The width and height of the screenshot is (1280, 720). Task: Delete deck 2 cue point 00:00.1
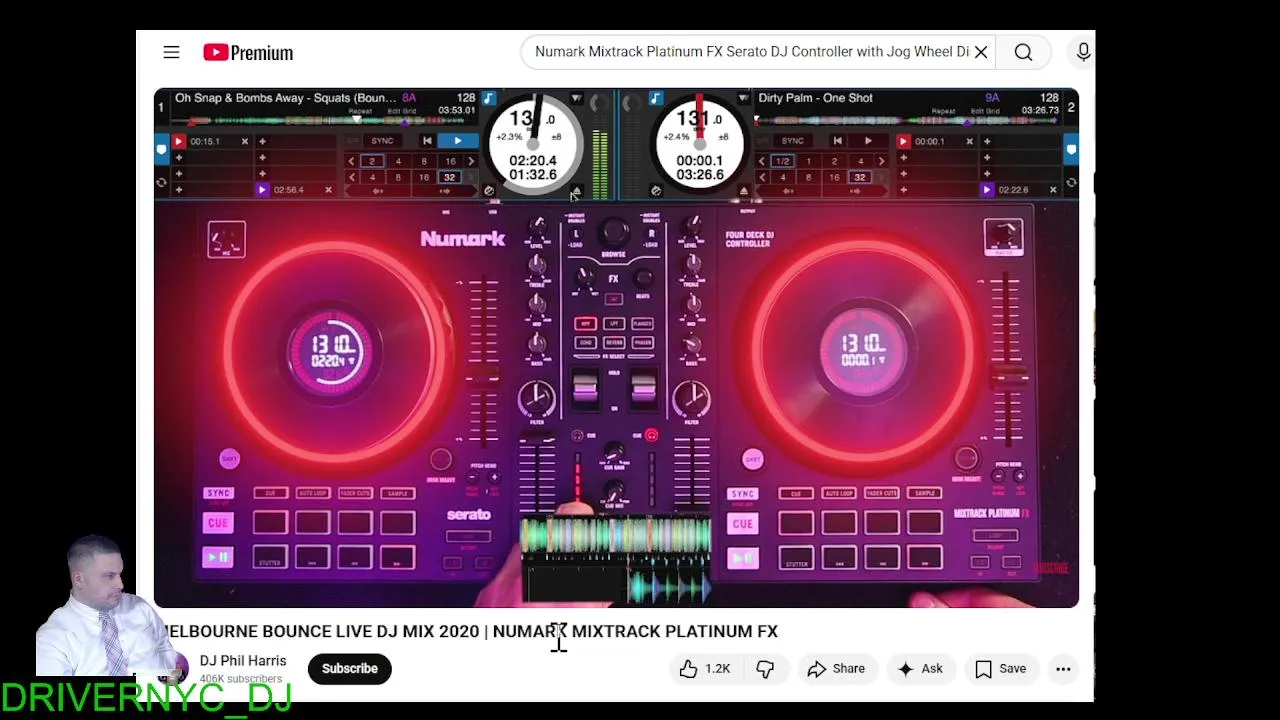(970, 142)
